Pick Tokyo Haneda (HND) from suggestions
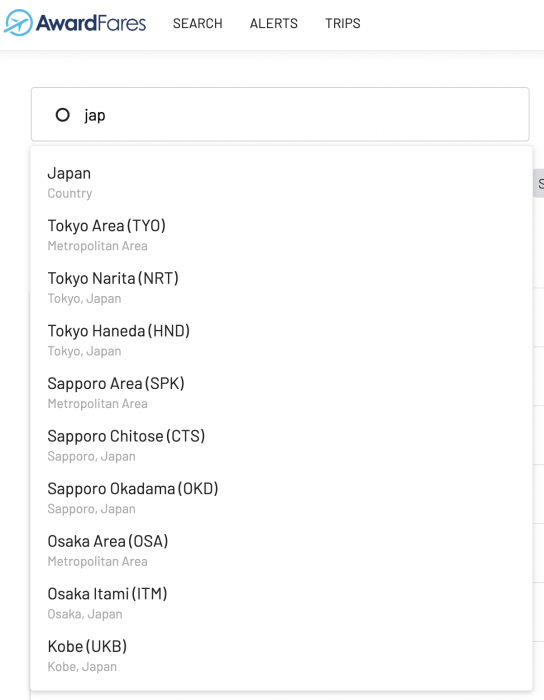 tap(281, 341)
